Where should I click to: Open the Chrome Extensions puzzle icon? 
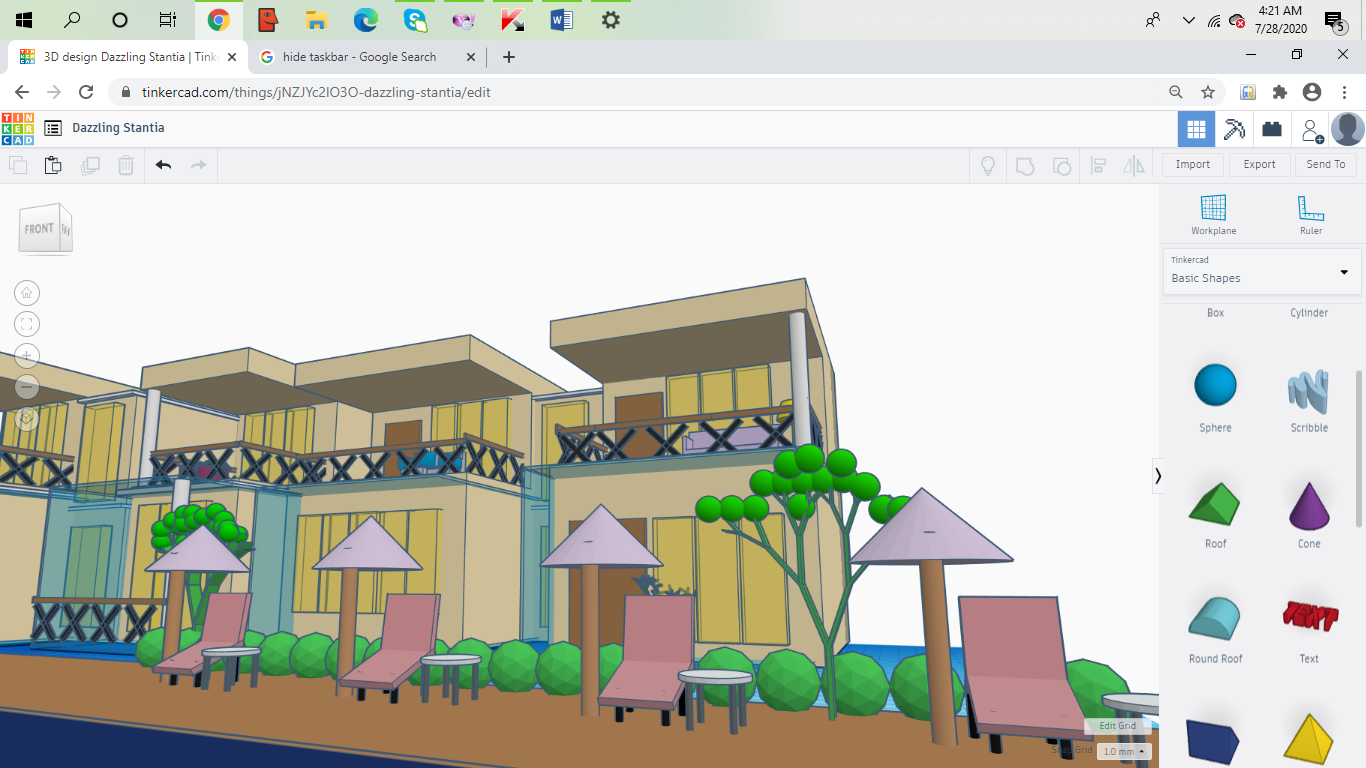pyautogui.click(x=1280, y=92)
